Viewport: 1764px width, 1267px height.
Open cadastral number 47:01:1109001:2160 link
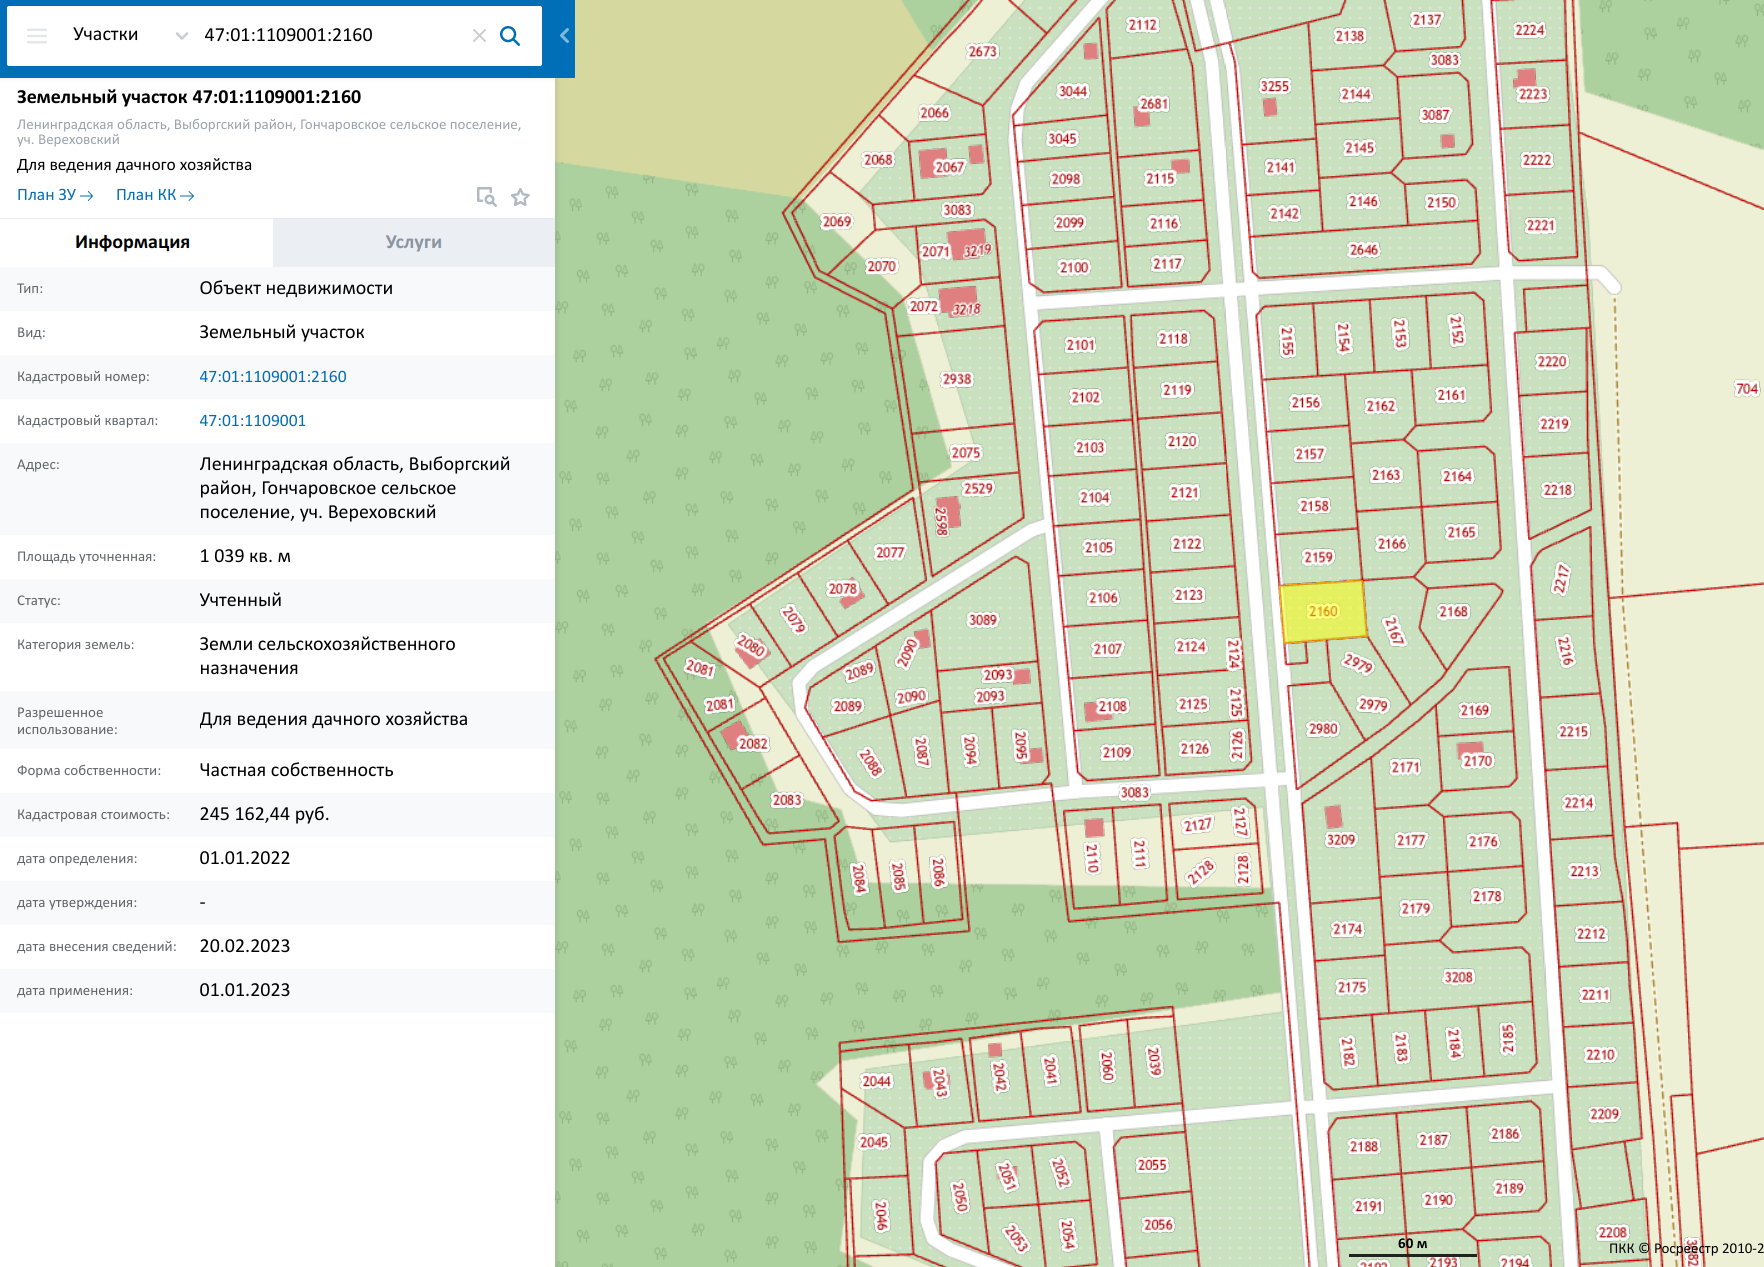[273, 377]
